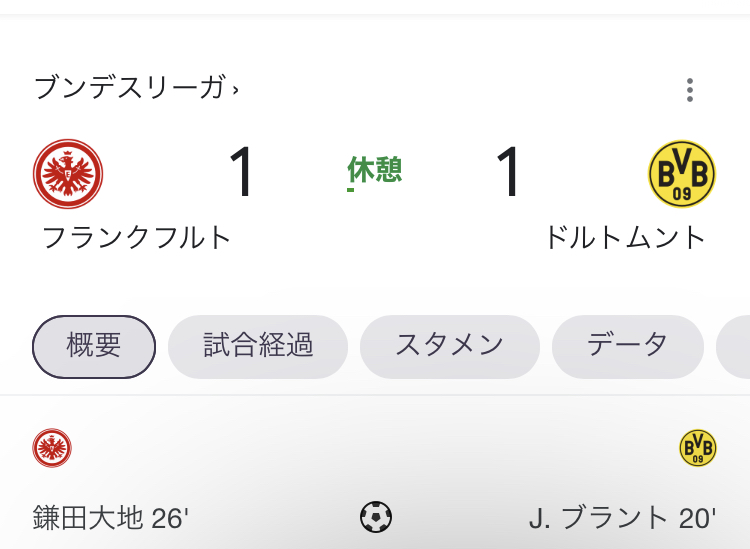Select scorer 鎌田大地 26'
Image resolution: width=750 pixels, height=549 pixels.
[x=110, y=518]
